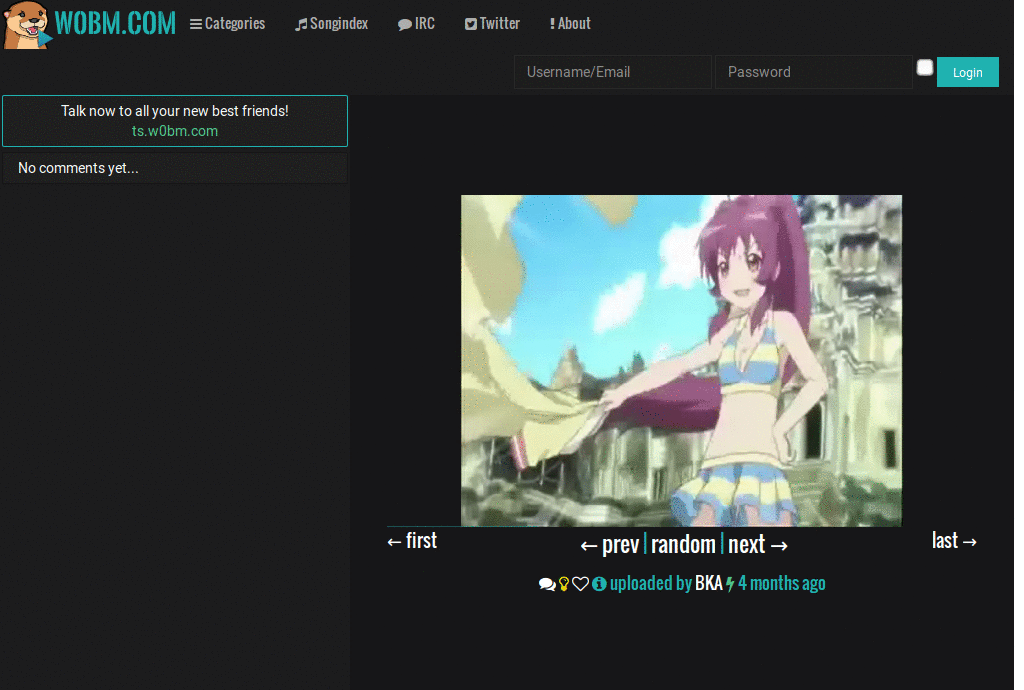Viewport: 1024px width, 690px height.
Task: Load a random video
Action: 683,544
